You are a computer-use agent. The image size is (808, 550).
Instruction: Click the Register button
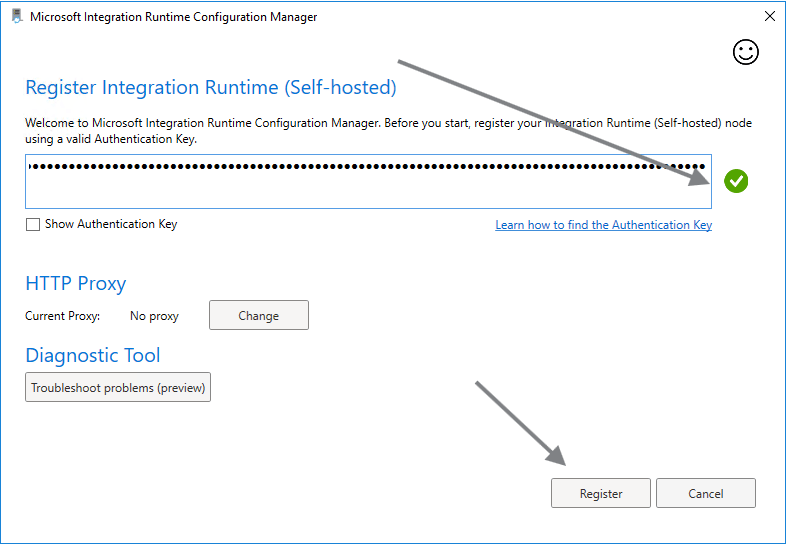pos(601,493)
